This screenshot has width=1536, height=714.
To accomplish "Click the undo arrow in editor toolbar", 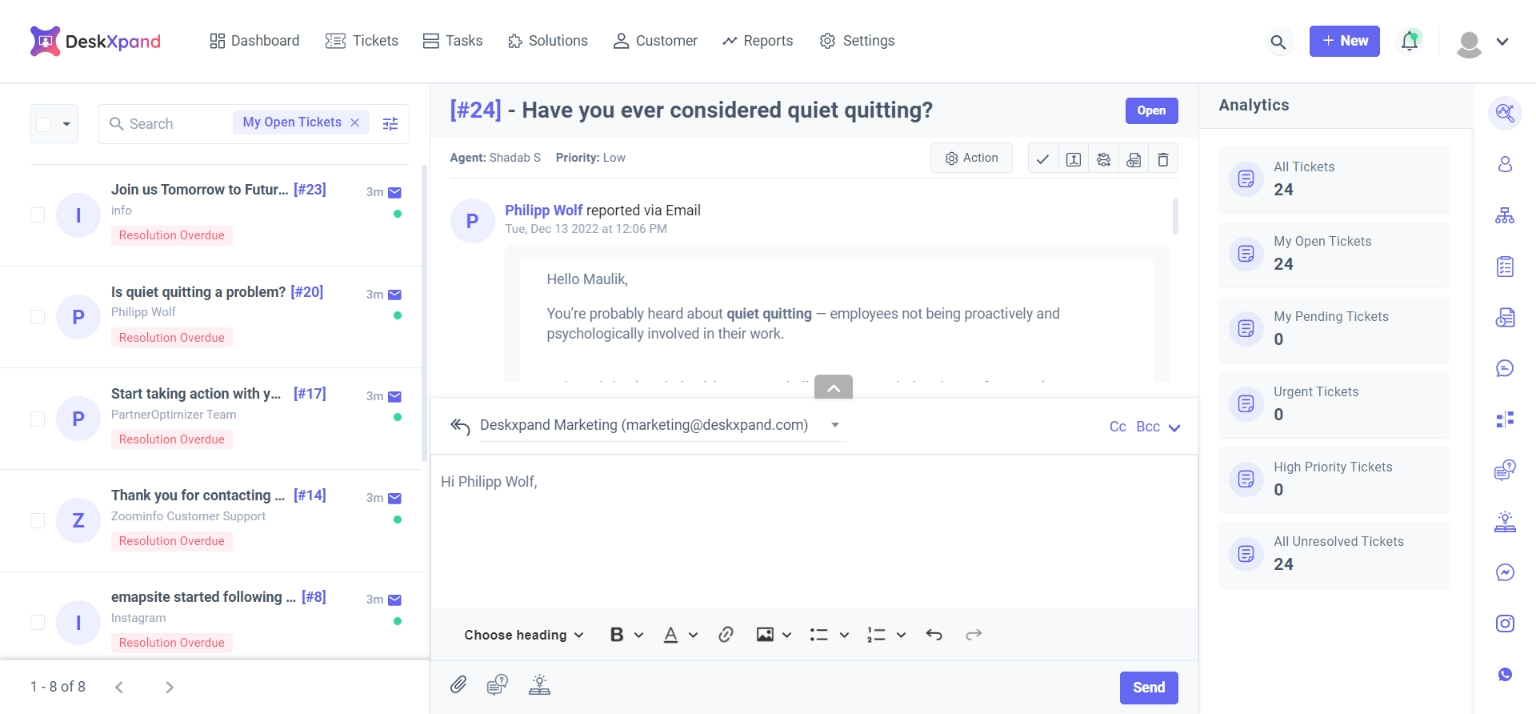I will point(934,635).
